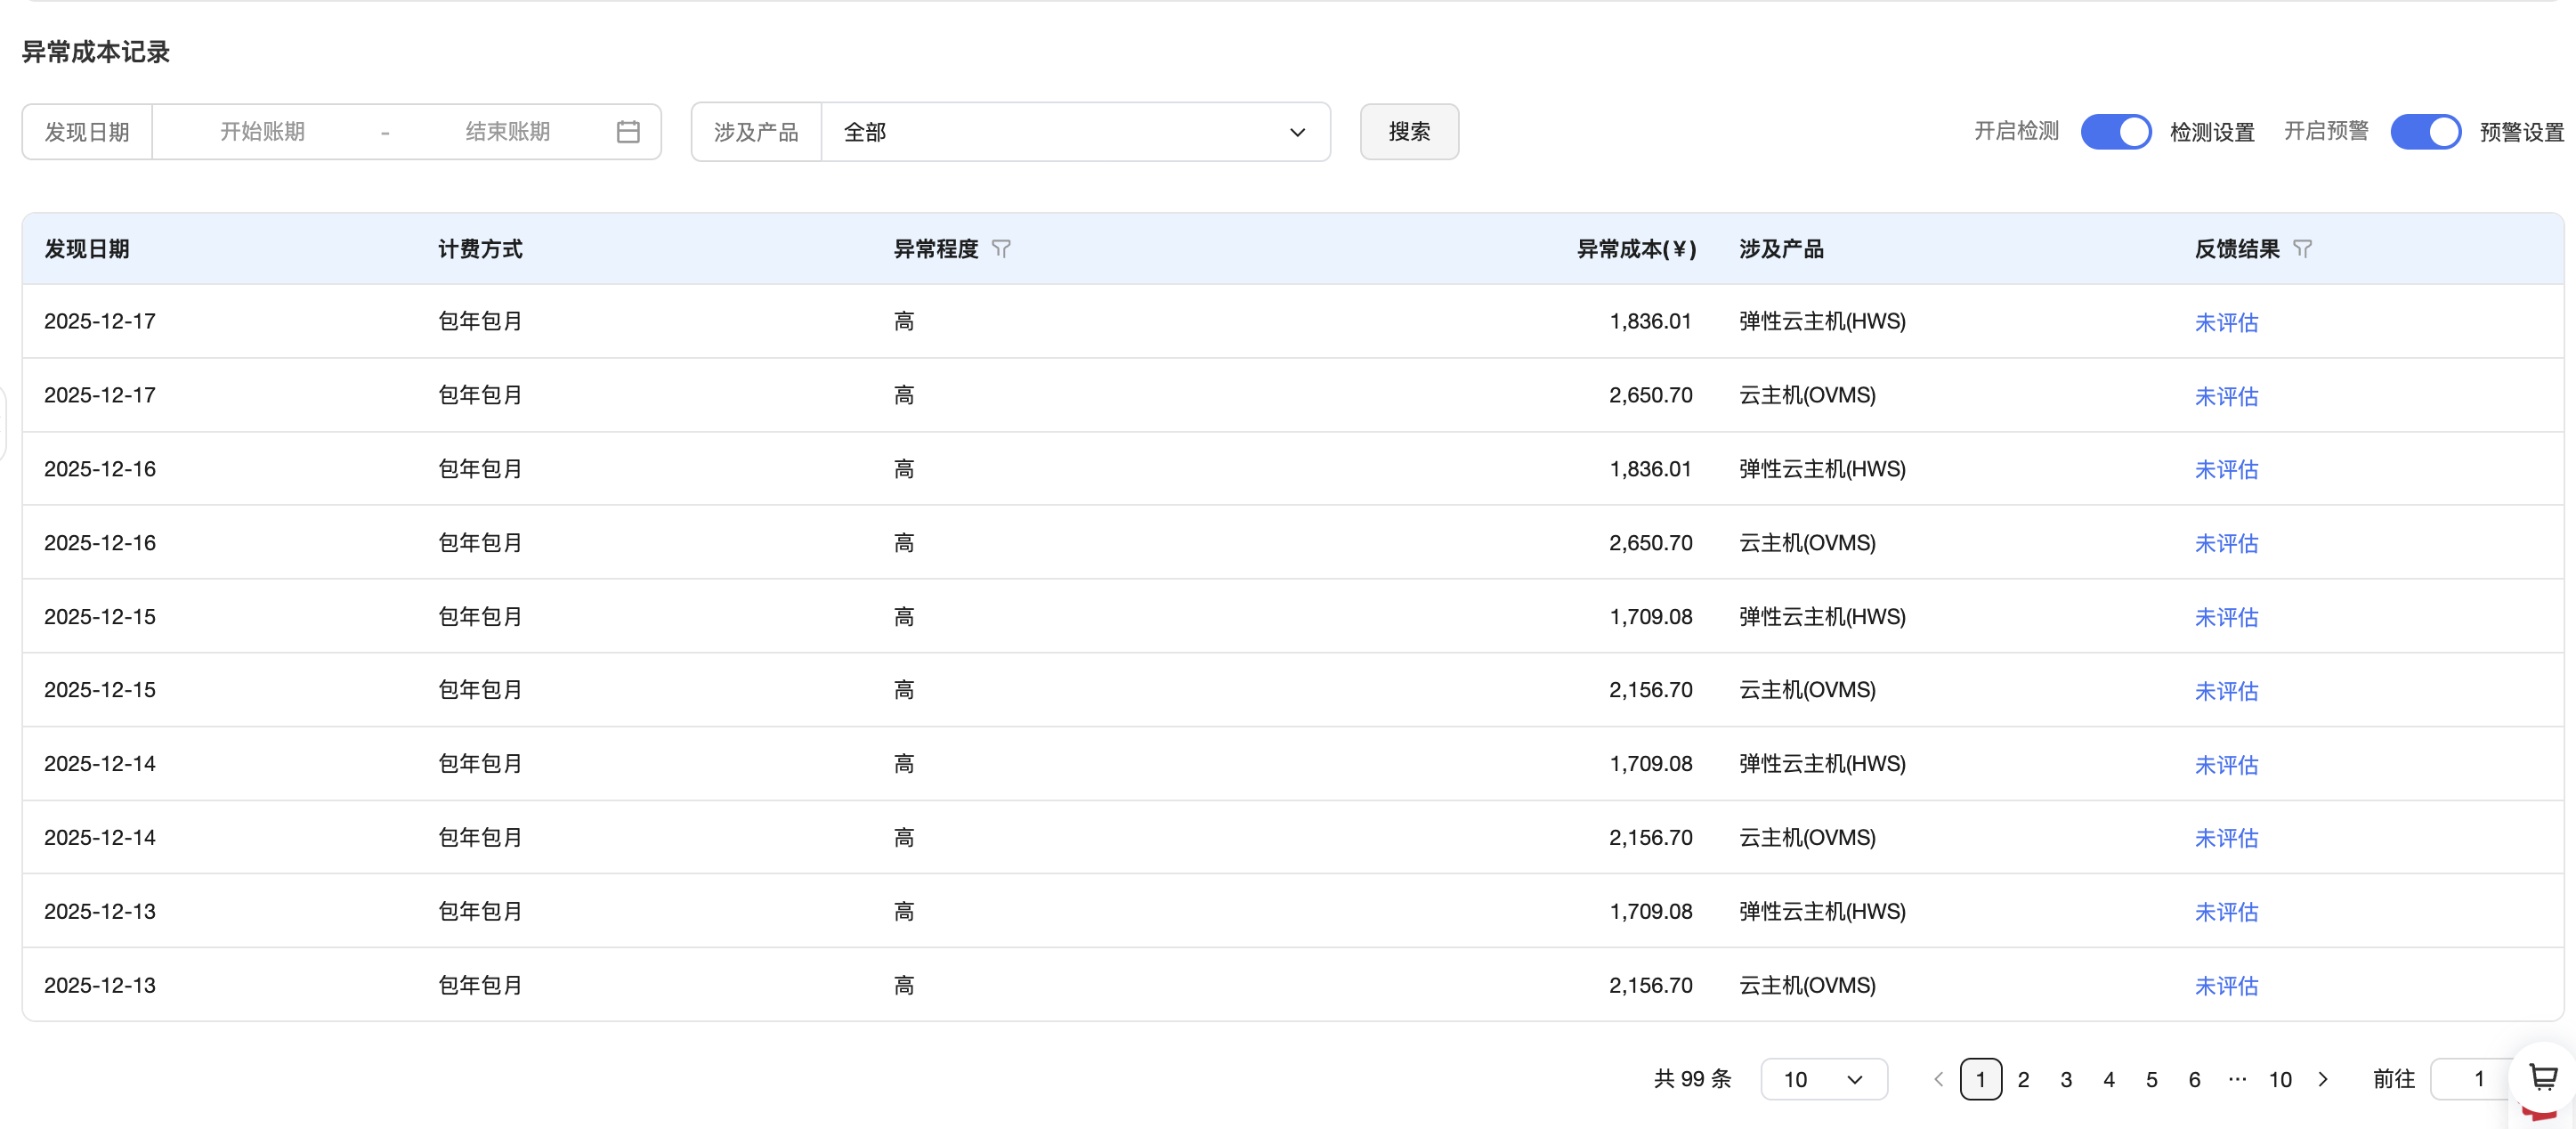Viewport: 2576px width, 1129px height.
Task: Go to the previous page arrow
Action: (1938, 1079)
